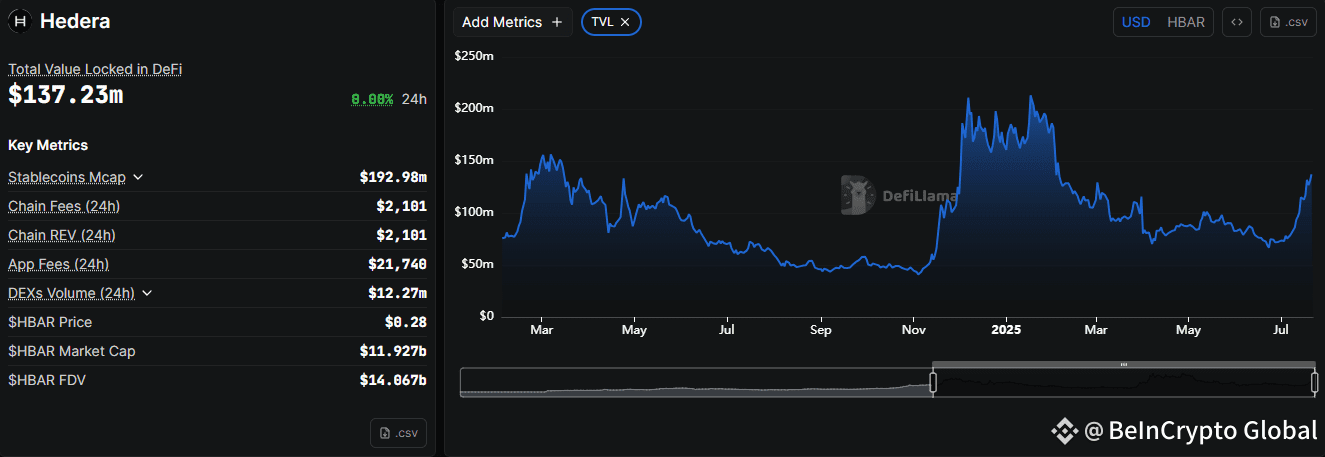1325x457 pixels.
Task: Download key metrics with bottom .csv button
Action: [398, 433]
